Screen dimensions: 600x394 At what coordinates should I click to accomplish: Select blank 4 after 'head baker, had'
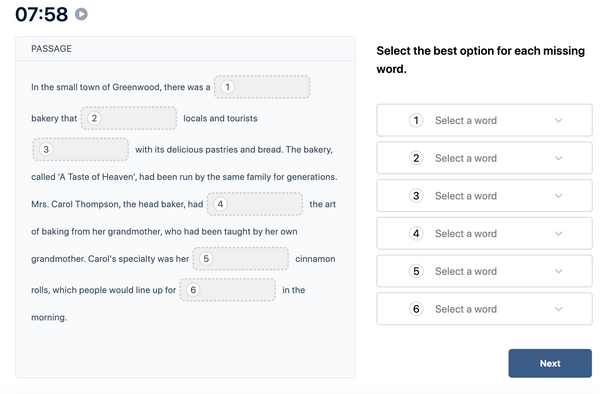(255, 204)
